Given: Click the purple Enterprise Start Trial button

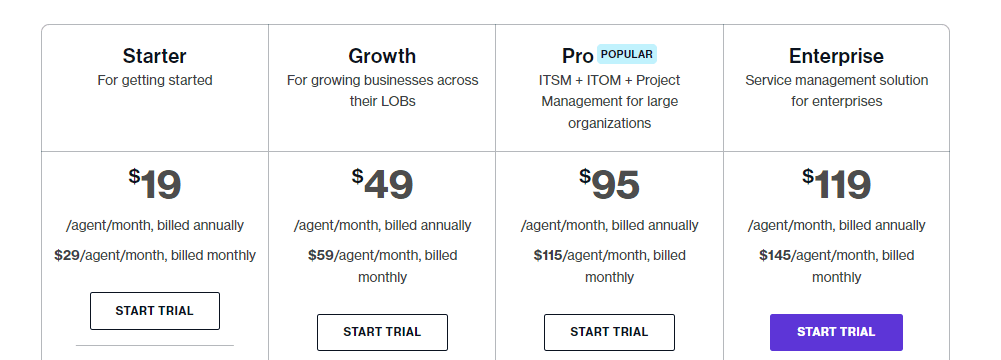Looking at the screenshot, I should (x=836, y=332).
